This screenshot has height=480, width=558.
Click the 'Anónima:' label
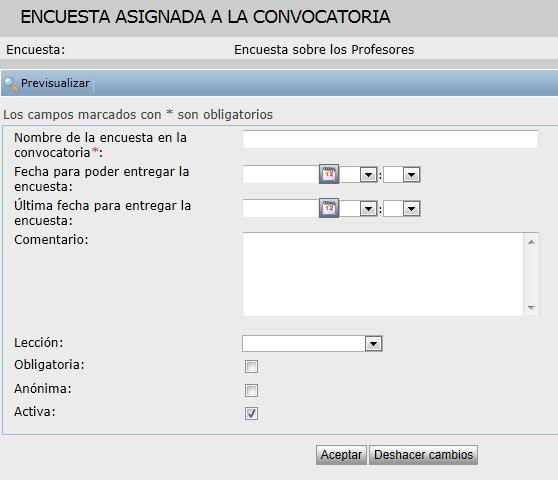pyautogui.click(x=43, y=389)
